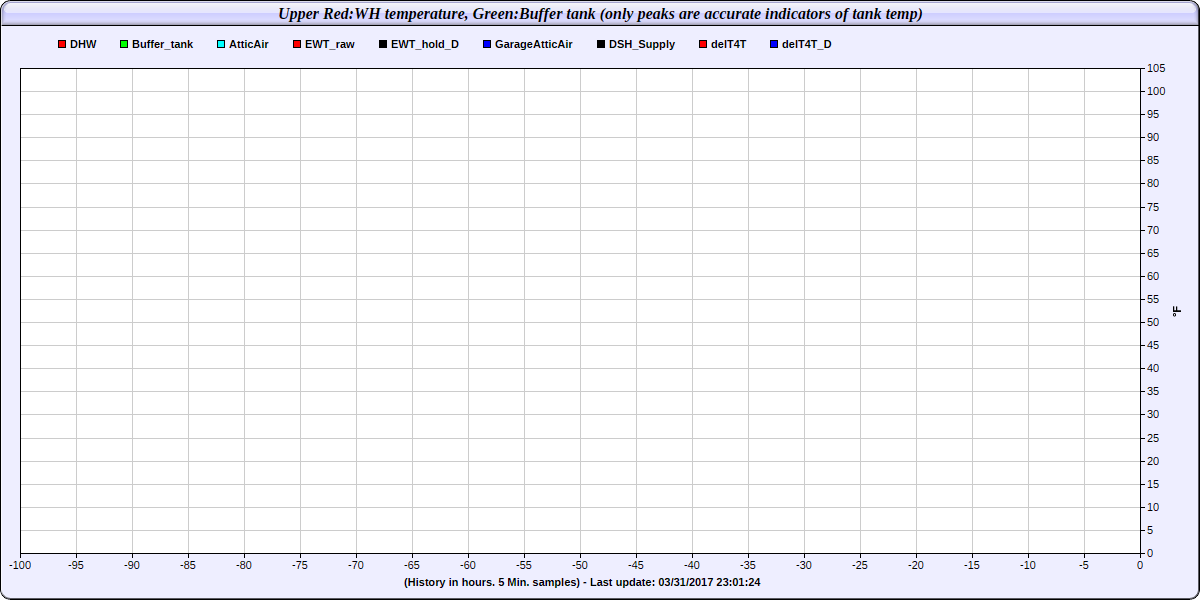Select the EWT_hold_D legend label
Viewport: 1200px width, 600px height.
[x=425, y=45]
